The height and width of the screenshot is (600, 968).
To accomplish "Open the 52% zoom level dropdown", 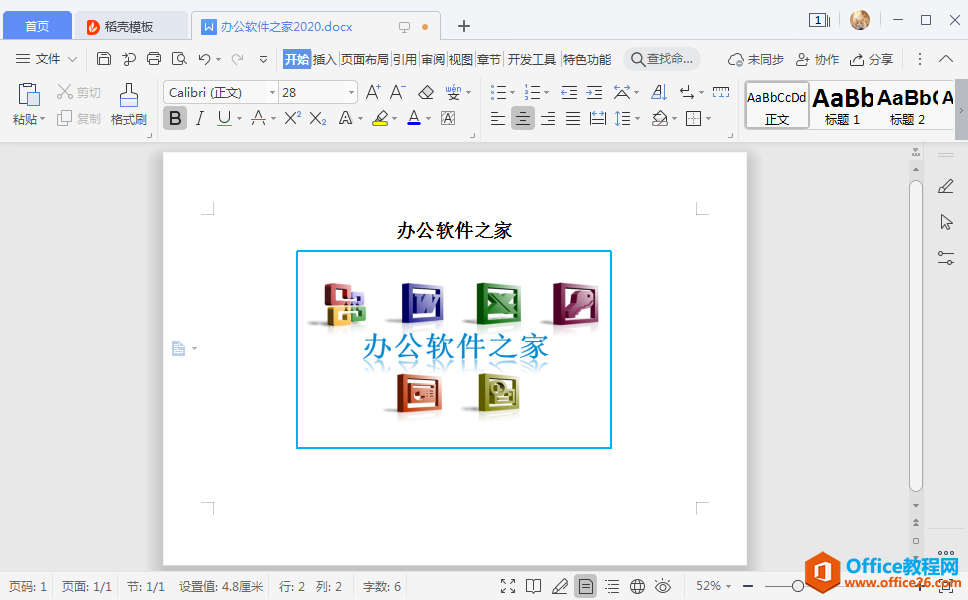I will 714,586.
